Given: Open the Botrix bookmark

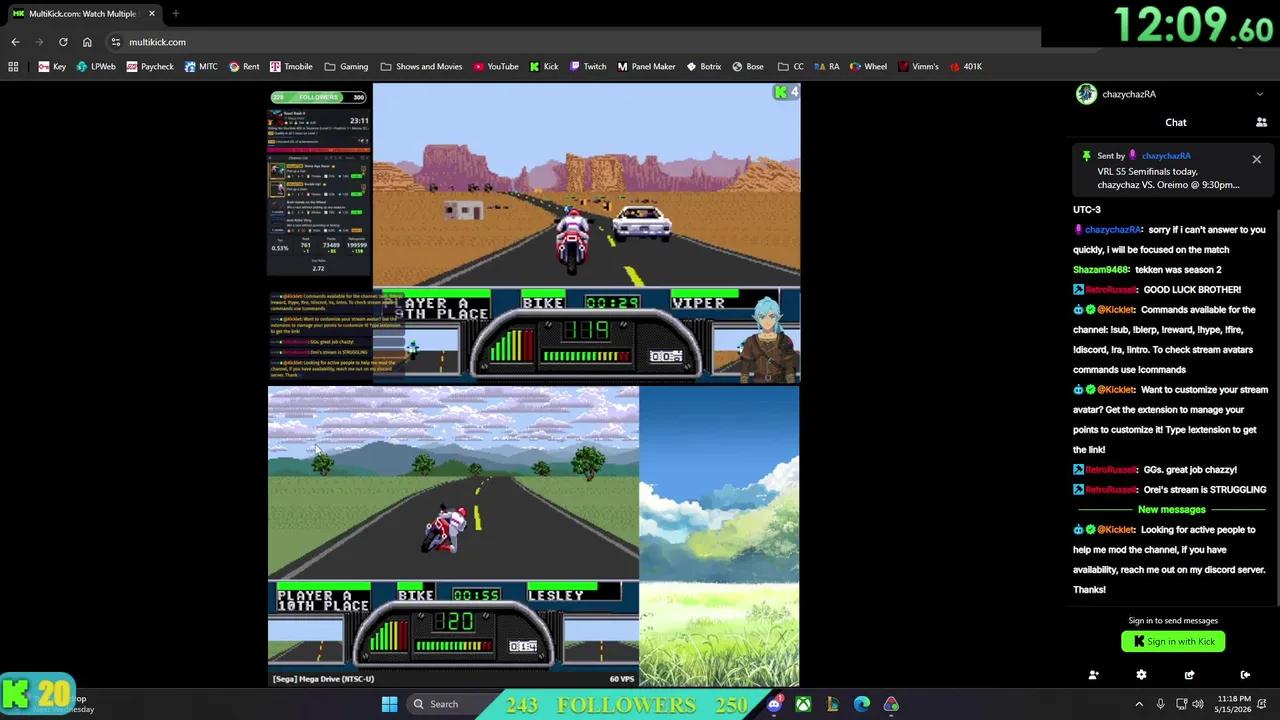Looking at the screenshot, I should pyautogui.click(x=703, y=67).
